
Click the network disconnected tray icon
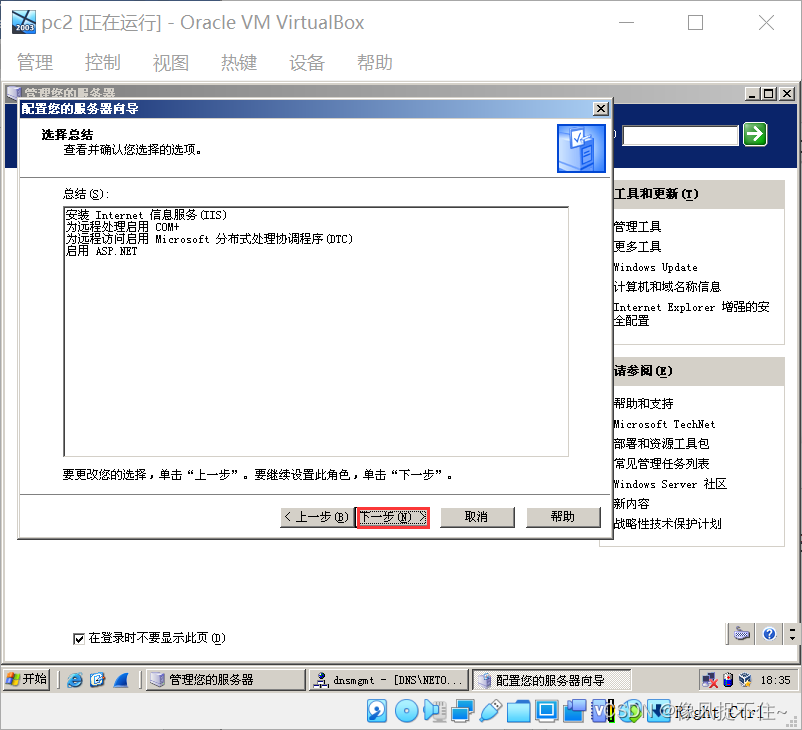[x=710, y=680]
